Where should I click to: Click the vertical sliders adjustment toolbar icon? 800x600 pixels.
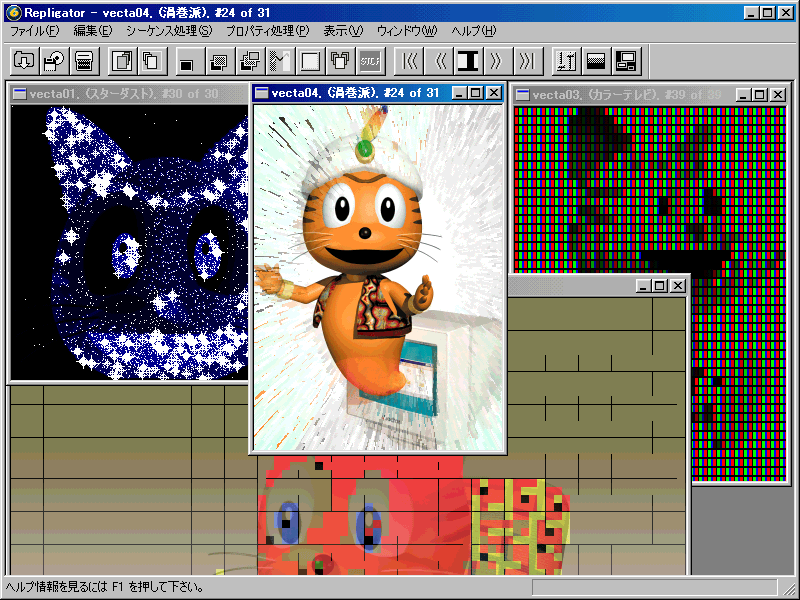click(x=566, y=61)
